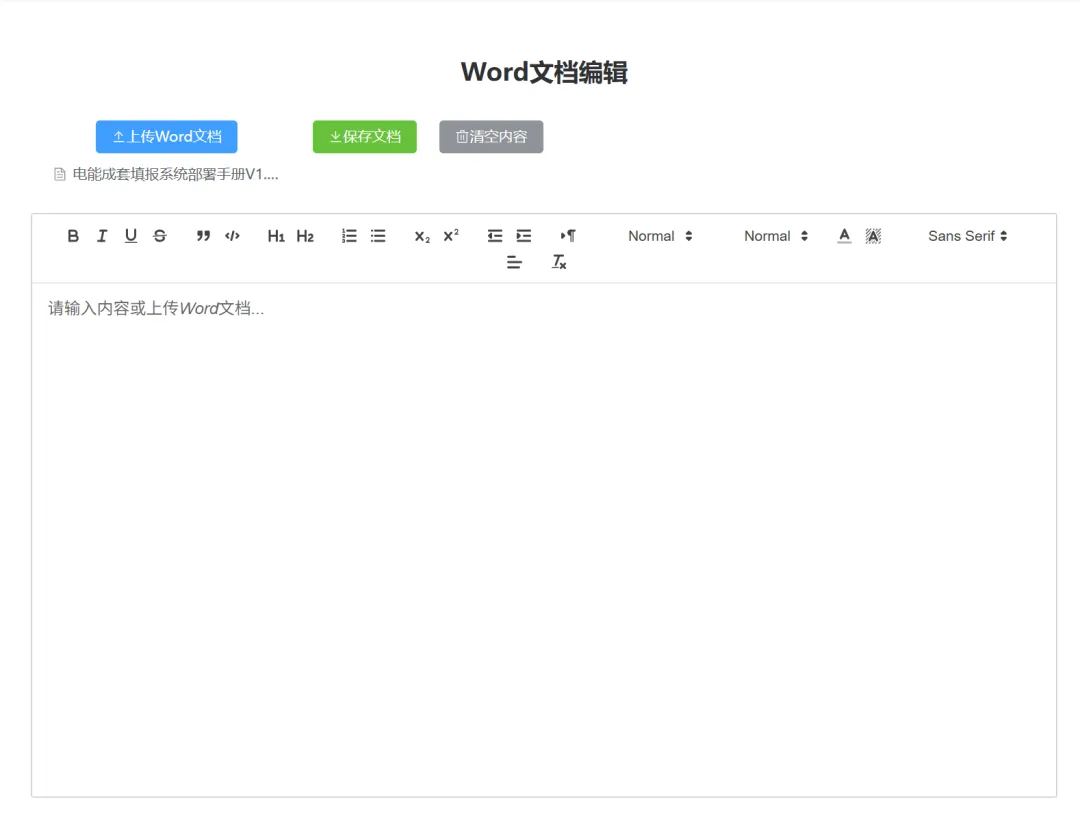This screenshot has width=1080, height=815.
Task: Open the second Normal header dropdown
Action: tap(776, 236)
